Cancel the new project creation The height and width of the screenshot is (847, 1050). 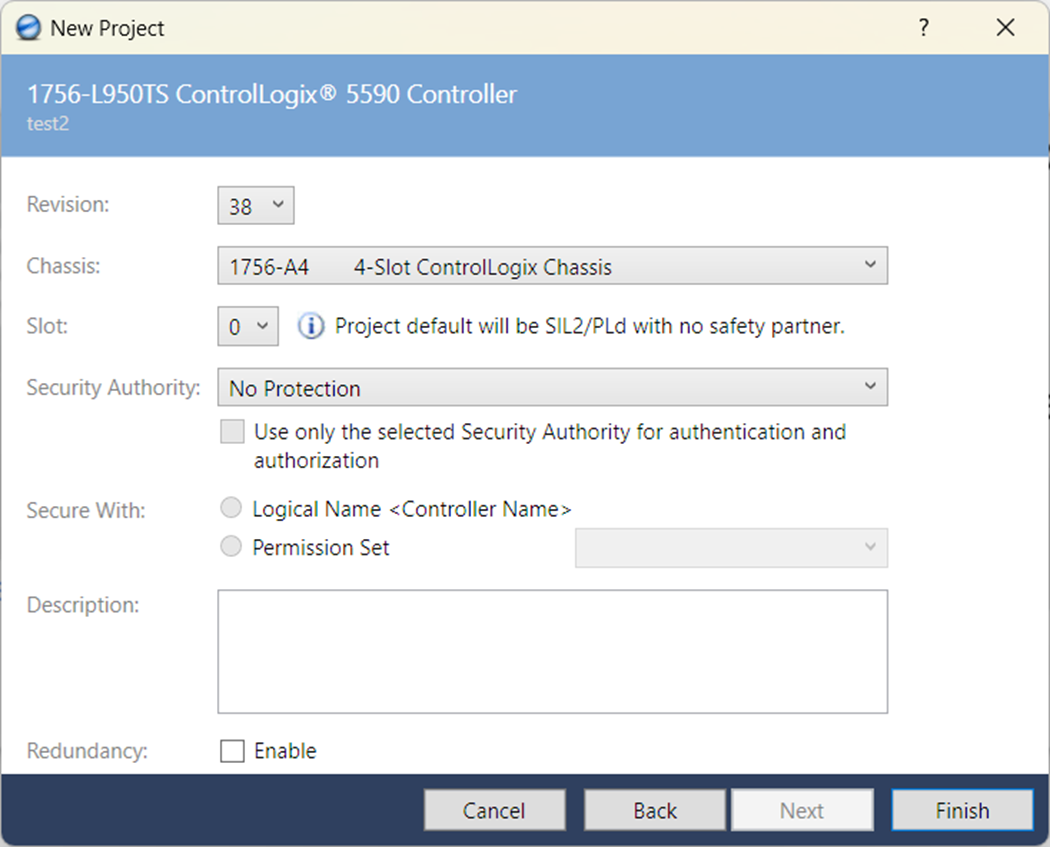pyautogui.click(x=494, y=810)
